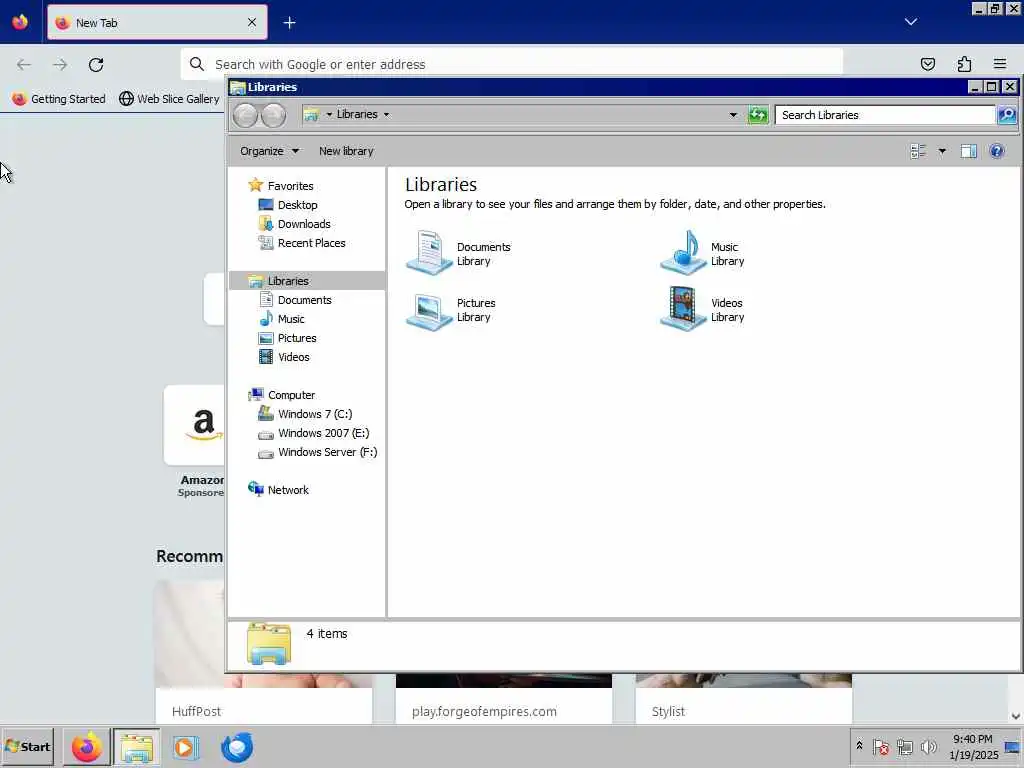Expand the arrow after Libraries breadcrumb
Screen dimensions: 1024x768
387,115
